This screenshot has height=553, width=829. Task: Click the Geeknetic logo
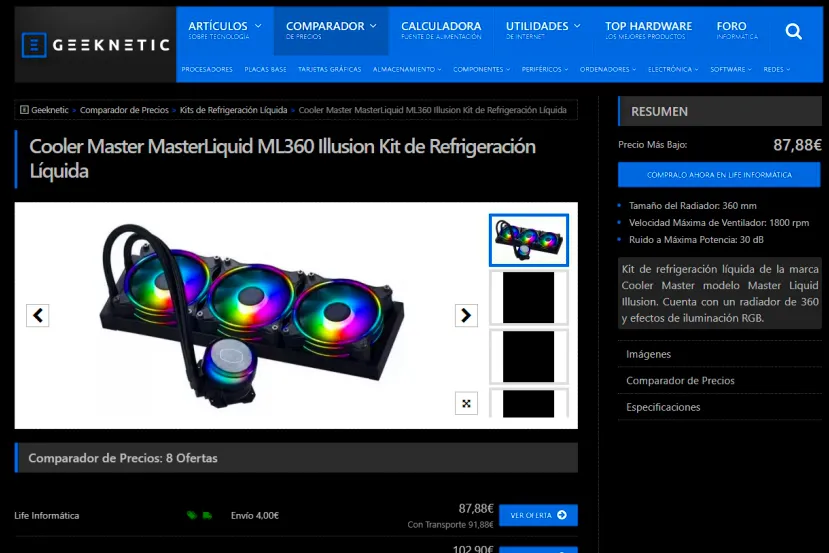(96, 45)
